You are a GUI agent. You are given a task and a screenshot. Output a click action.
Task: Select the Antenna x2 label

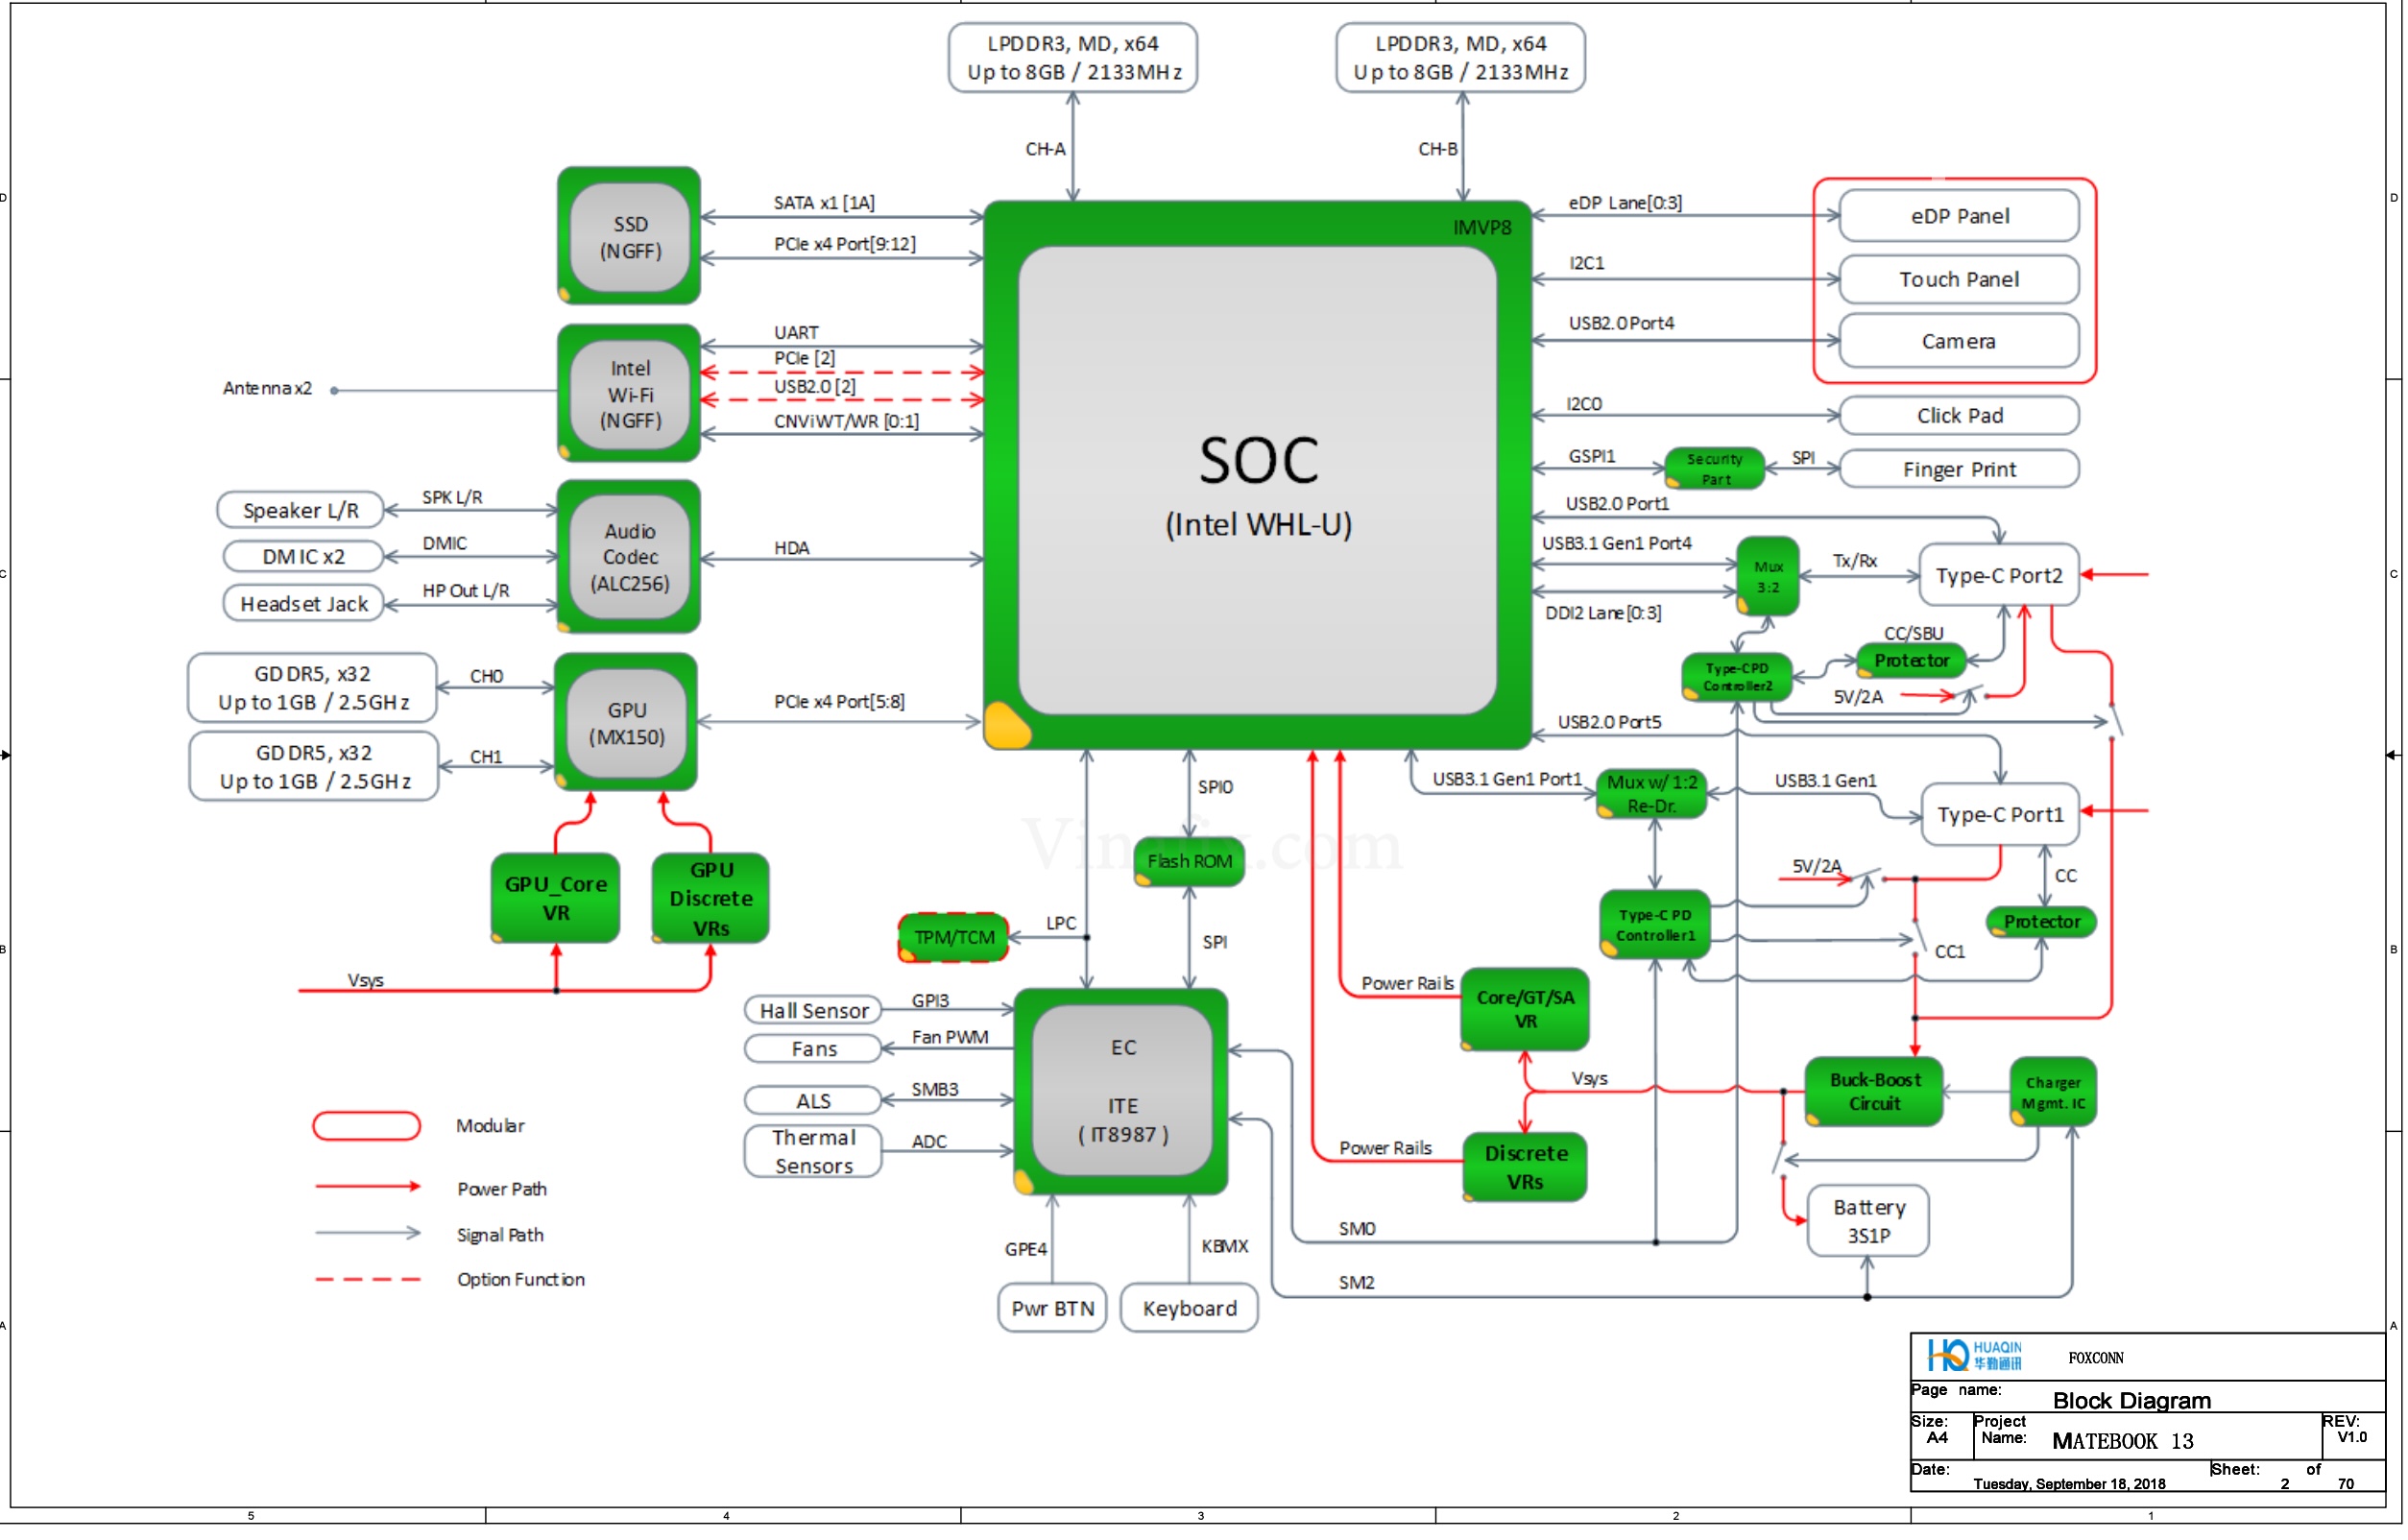tap(267, 388)
